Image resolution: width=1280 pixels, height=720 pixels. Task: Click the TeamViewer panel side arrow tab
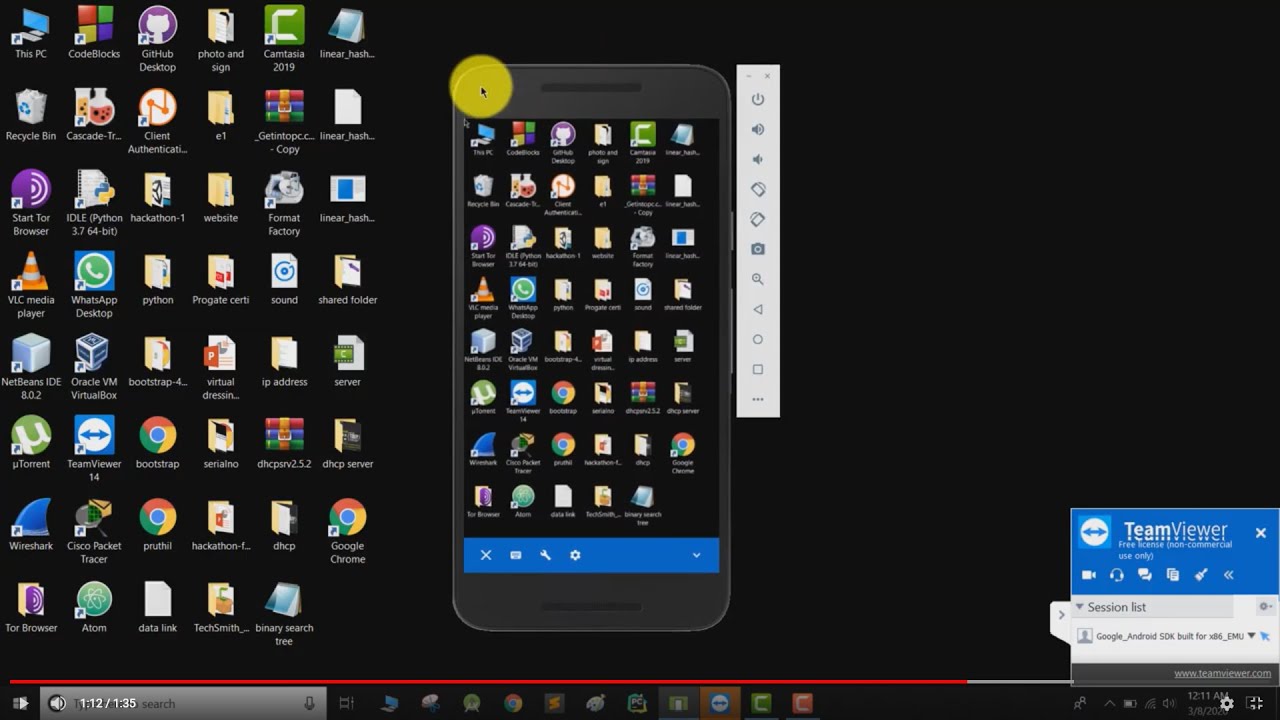pyautogui.click(x=1061, y=615)
